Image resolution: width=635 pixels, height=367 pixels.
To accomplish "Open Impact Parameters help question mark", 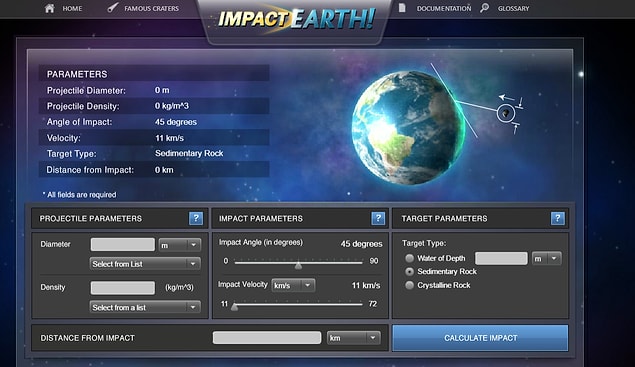I will point(378,218).
